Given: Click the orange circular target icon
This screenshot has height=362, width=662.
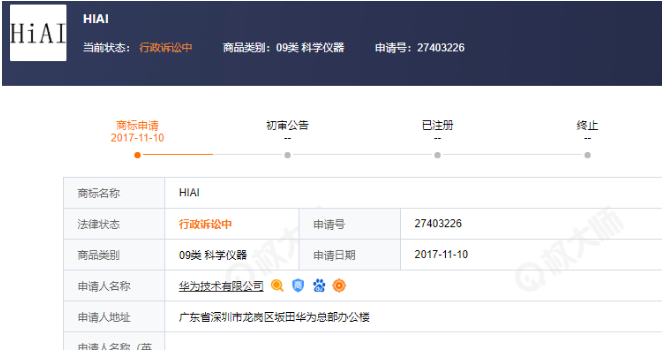Looking at the screenshot, I should coord(339,286).
